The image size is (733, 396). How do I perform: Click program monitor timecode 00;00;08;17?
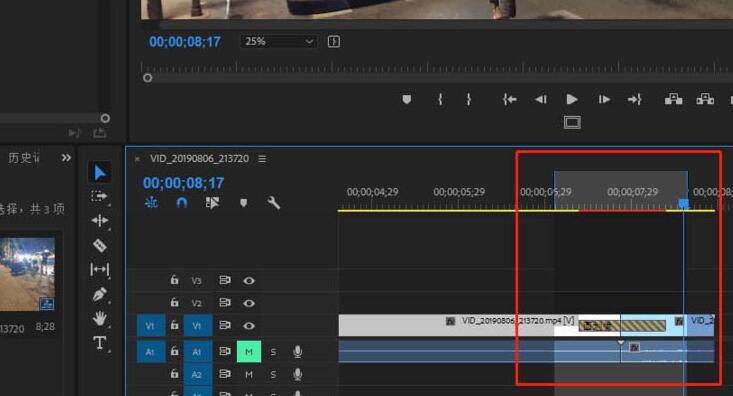[x=185, y=42]
